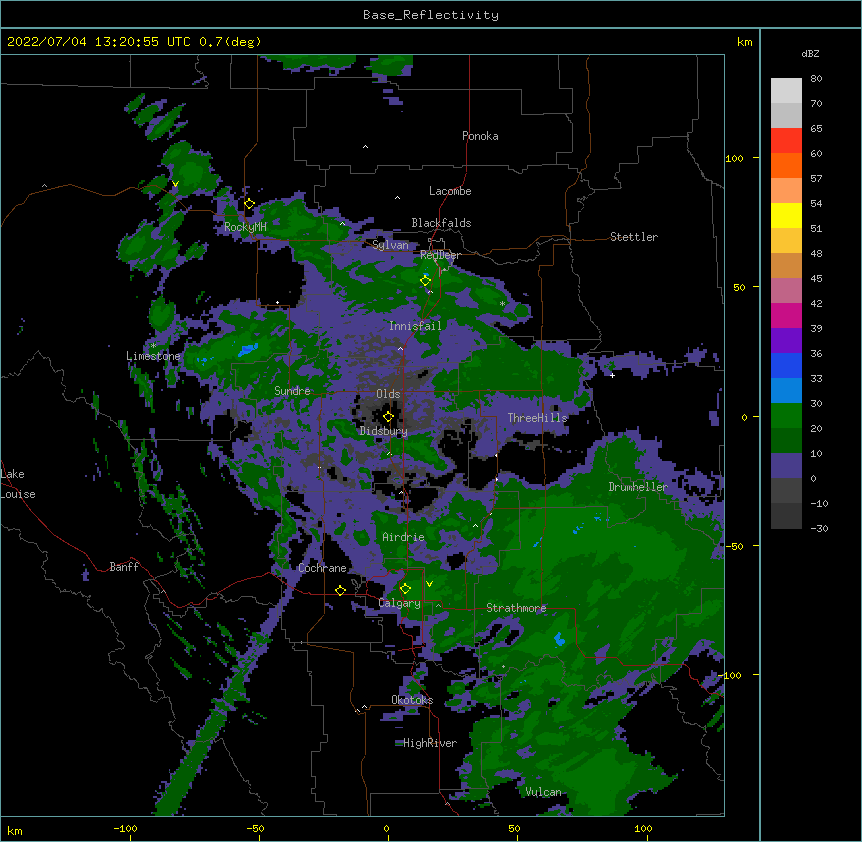
Task: Click the RockyMH label
Action: click(245, 227)
